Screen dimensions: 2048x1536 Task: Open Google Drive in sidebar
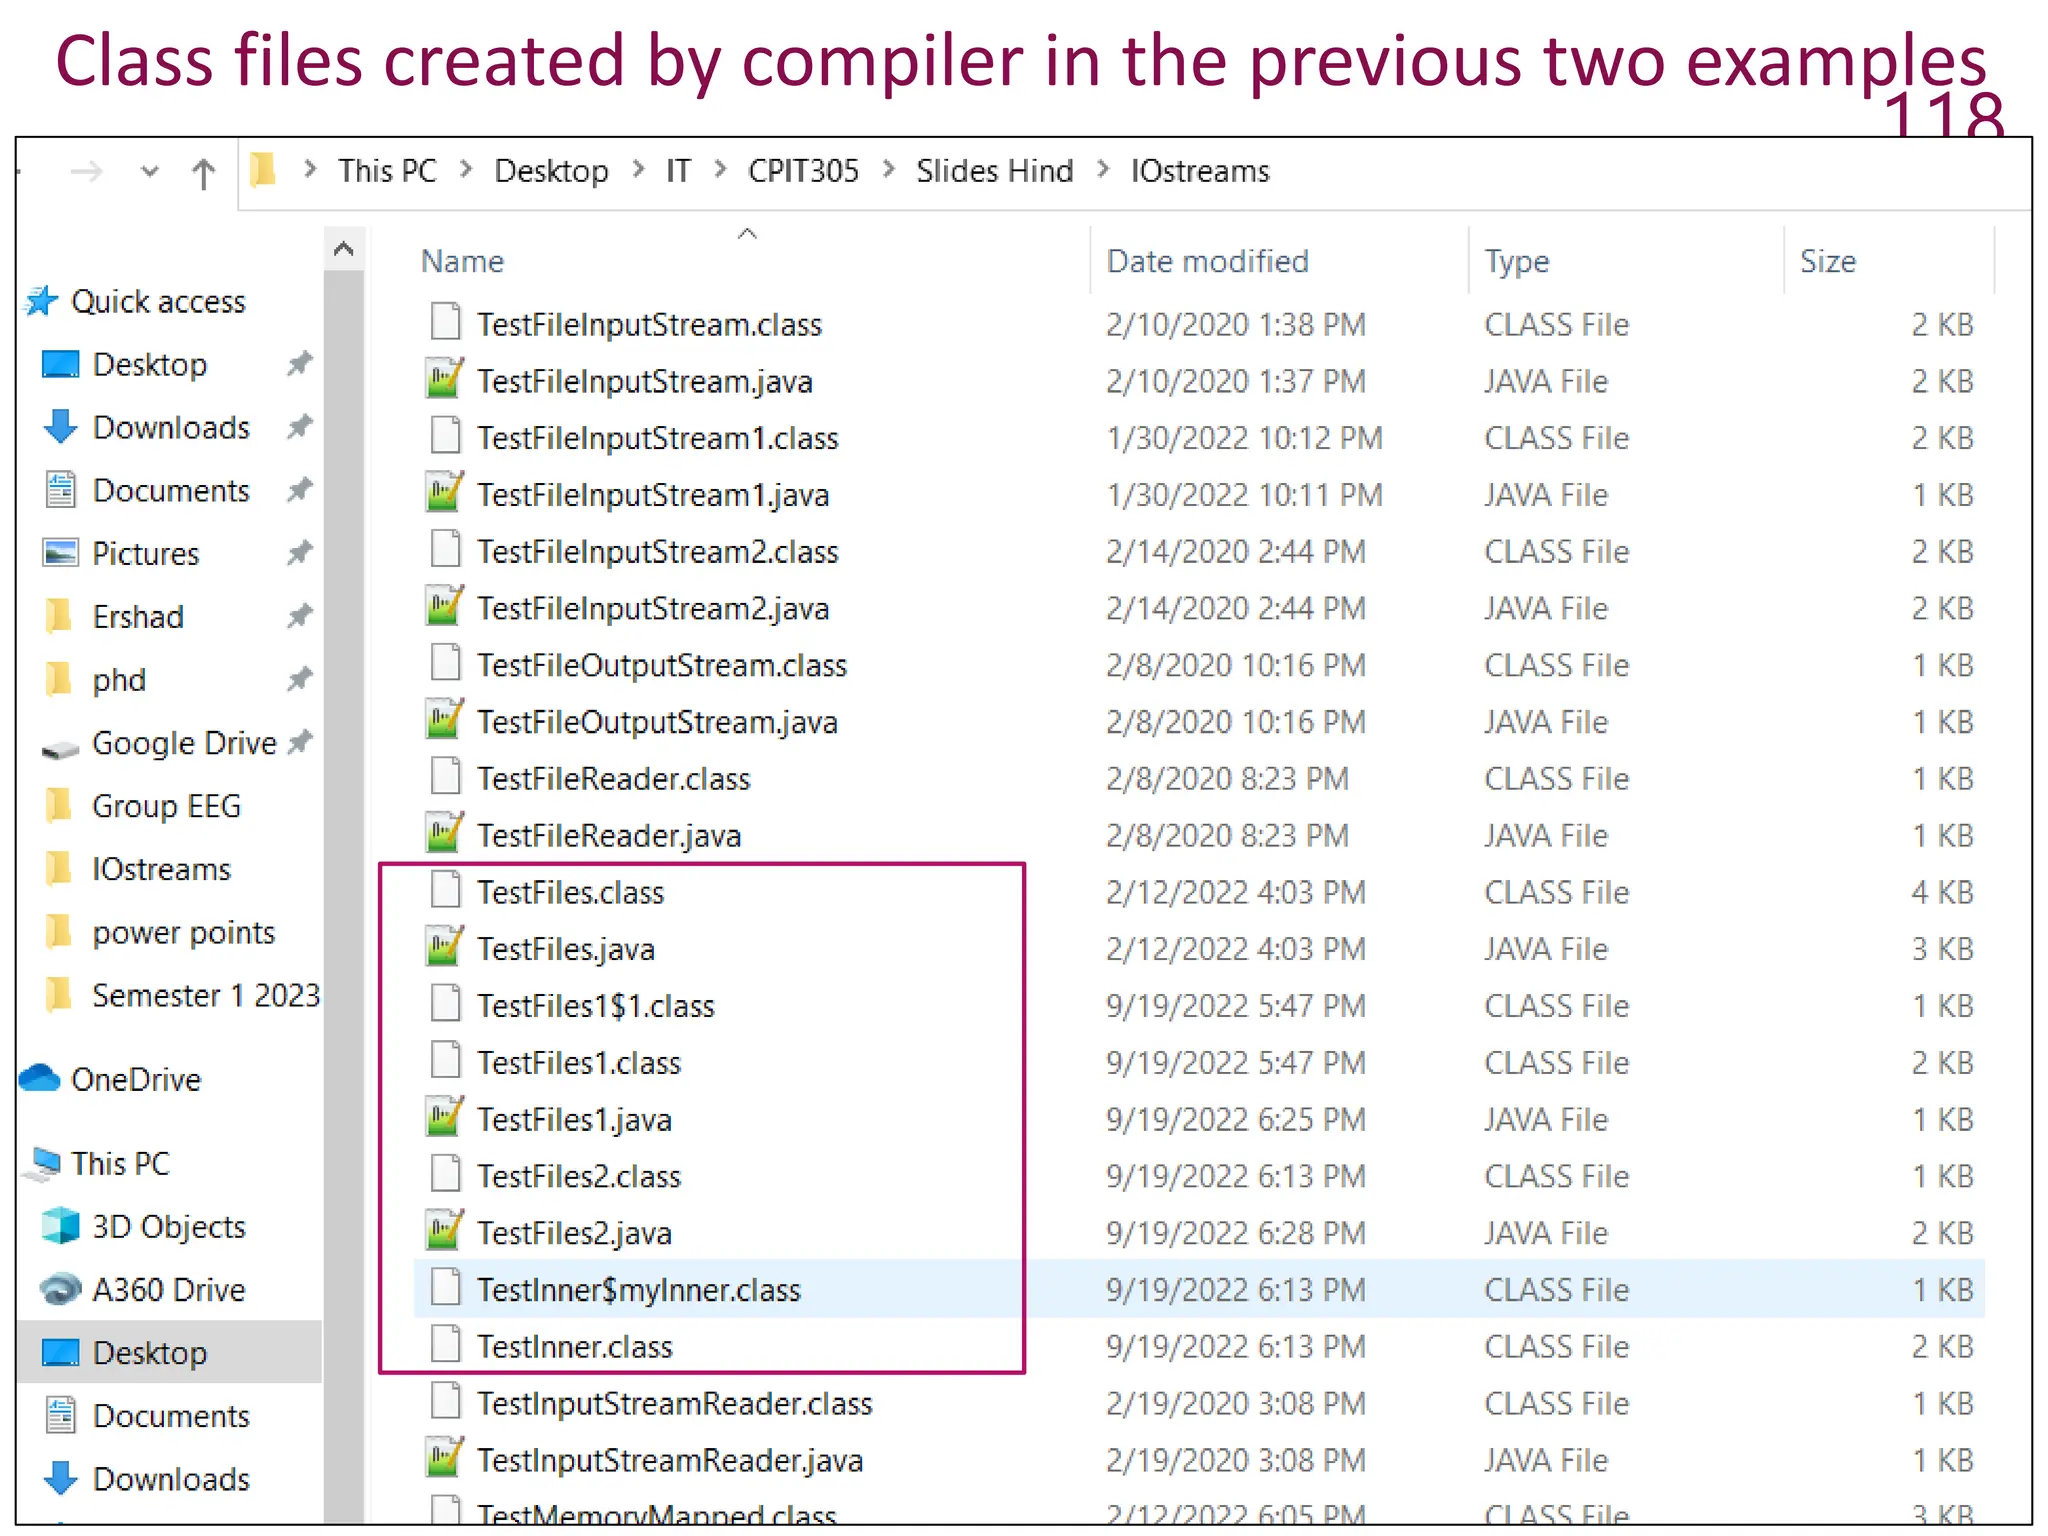[183, 743]
